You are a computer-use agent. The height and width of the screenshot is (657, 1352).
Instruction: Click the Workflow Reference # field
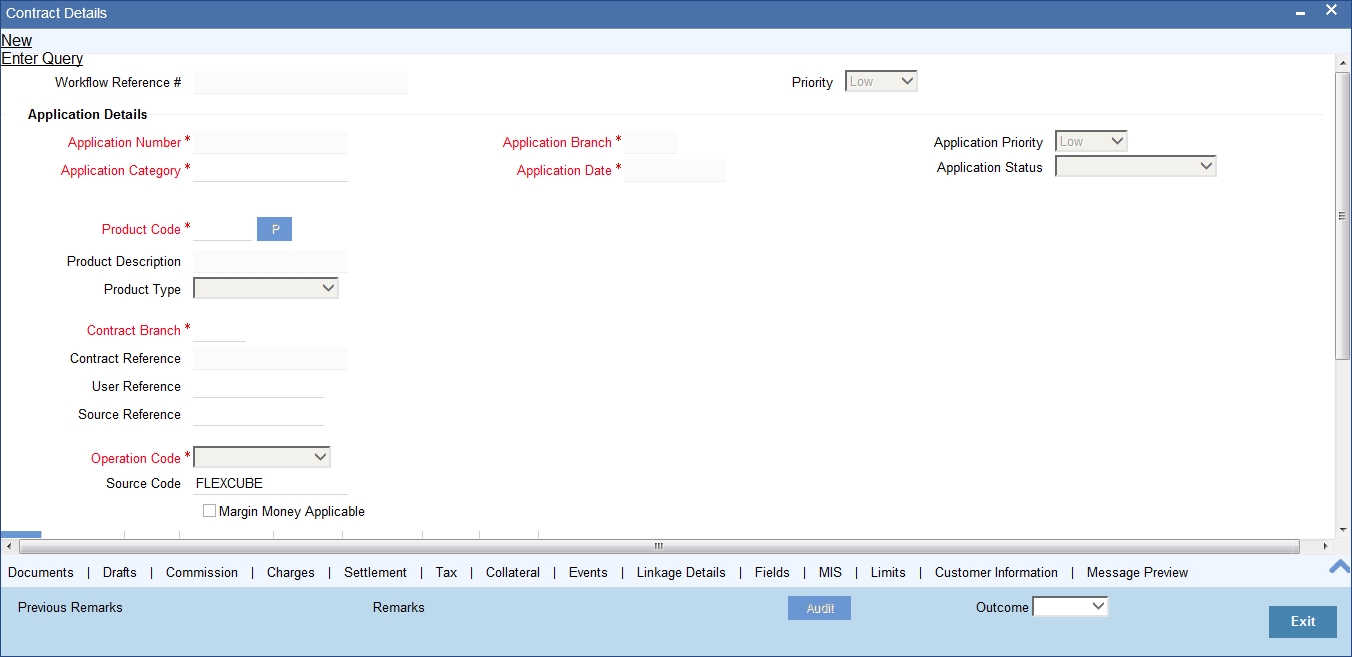300,82
